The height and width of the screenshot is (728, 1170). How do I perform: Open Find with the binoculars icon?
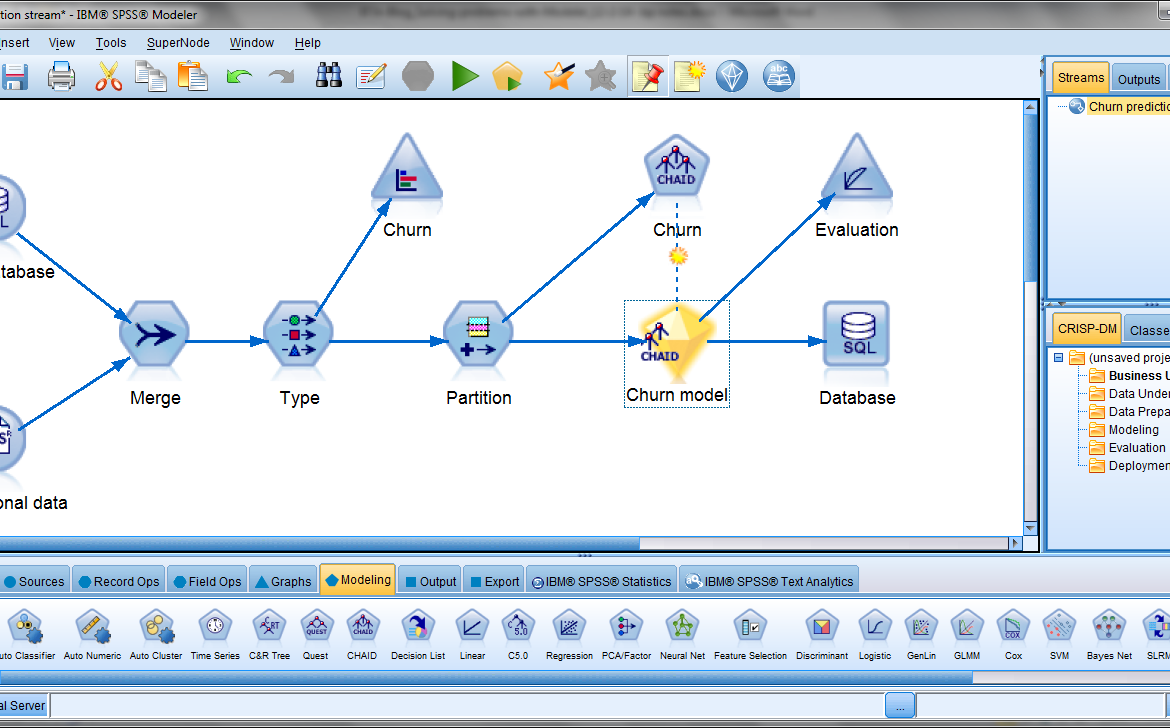click(328, 76)
